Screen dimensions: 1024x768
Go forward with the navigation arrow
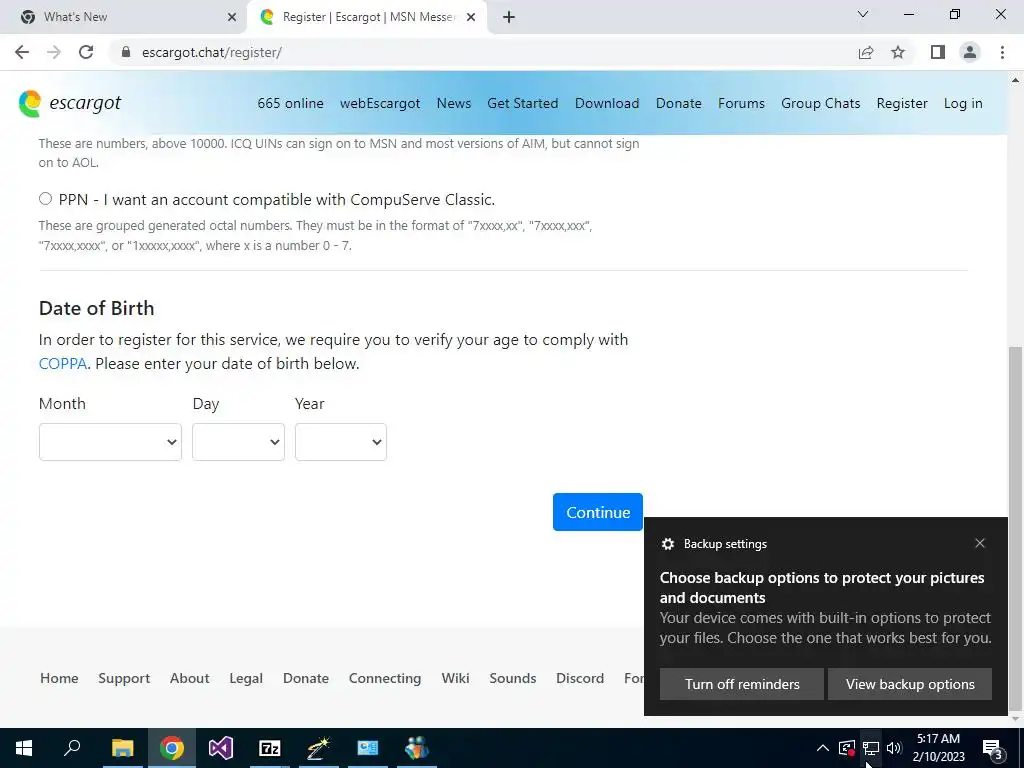tap(54, 52)
